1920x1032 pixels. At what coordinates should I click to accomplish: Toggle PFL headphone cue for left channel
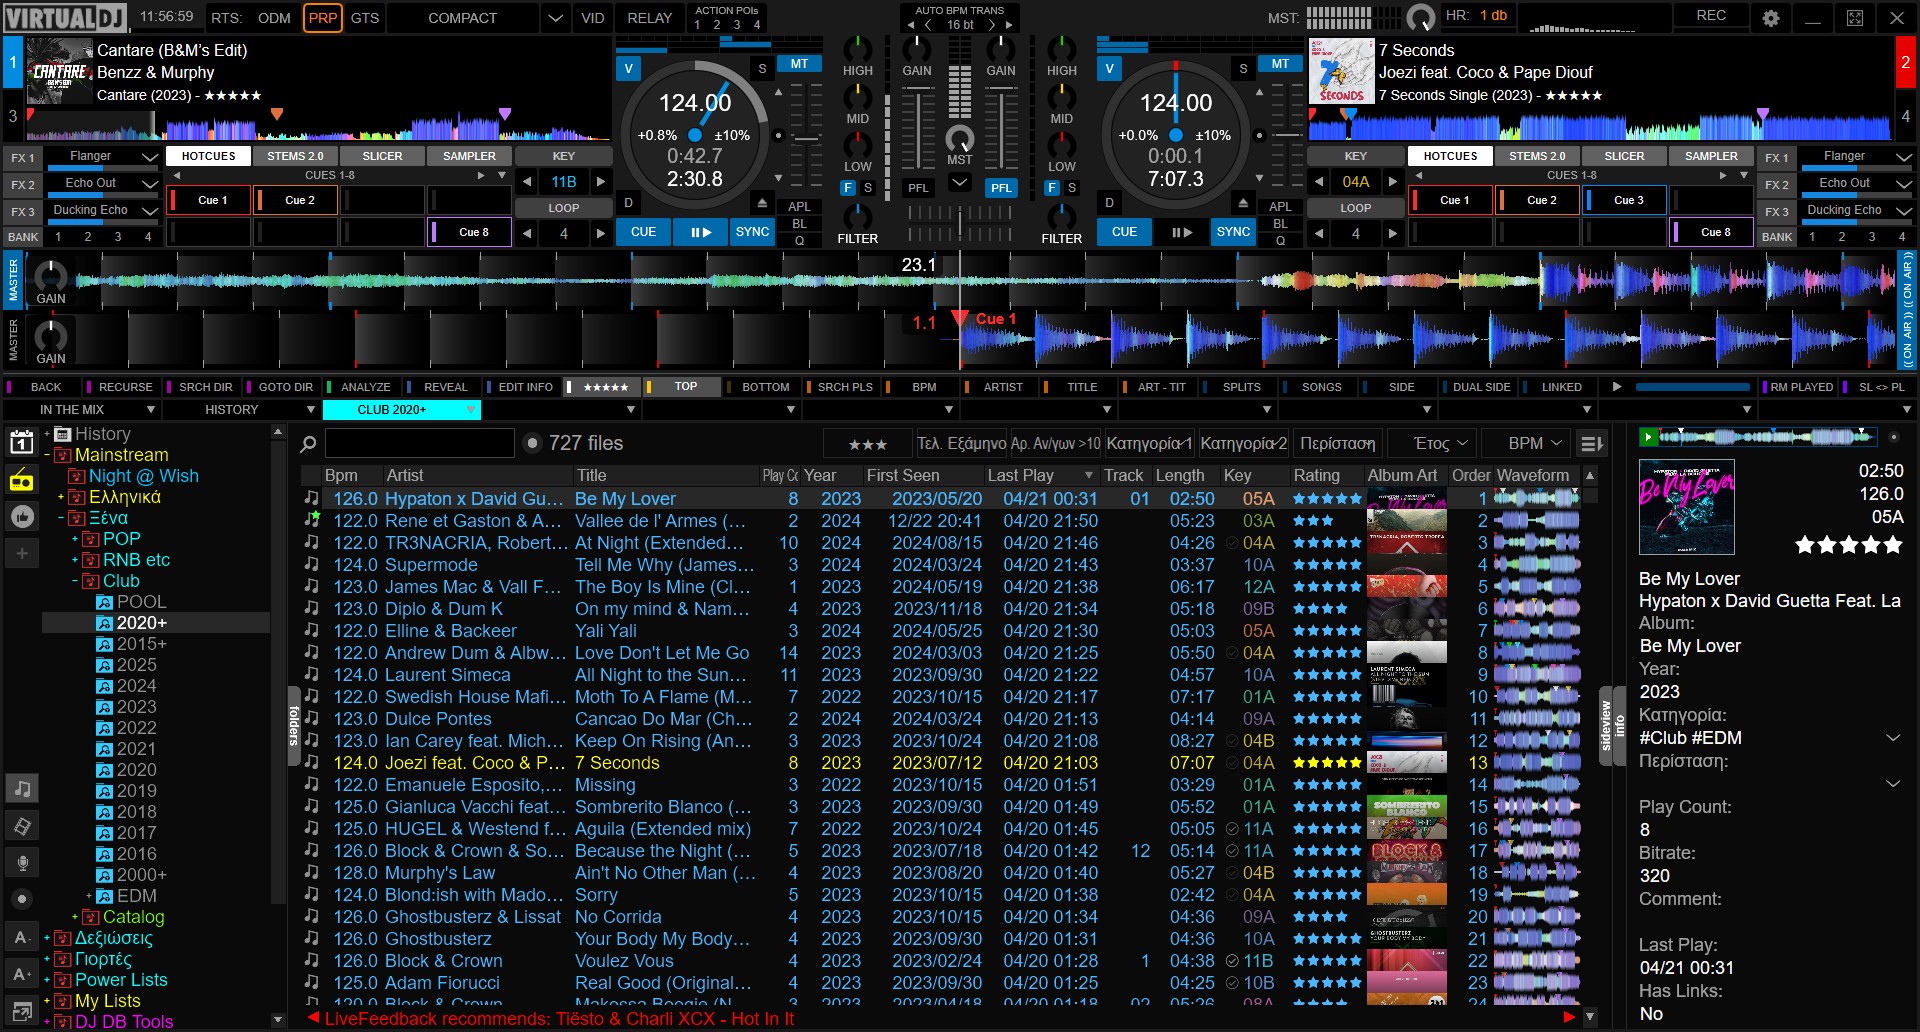point(918,188)
